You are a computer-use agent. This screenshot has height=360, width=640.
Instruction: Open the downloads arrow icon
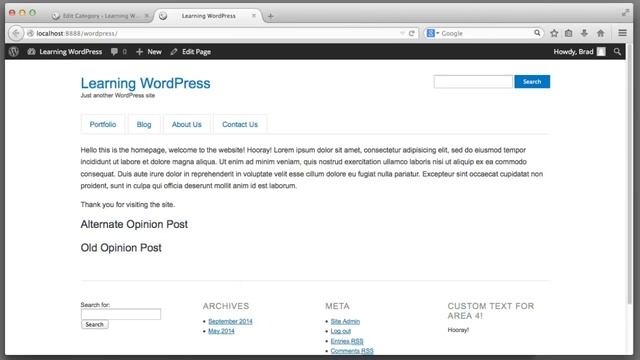click(584, 33)
